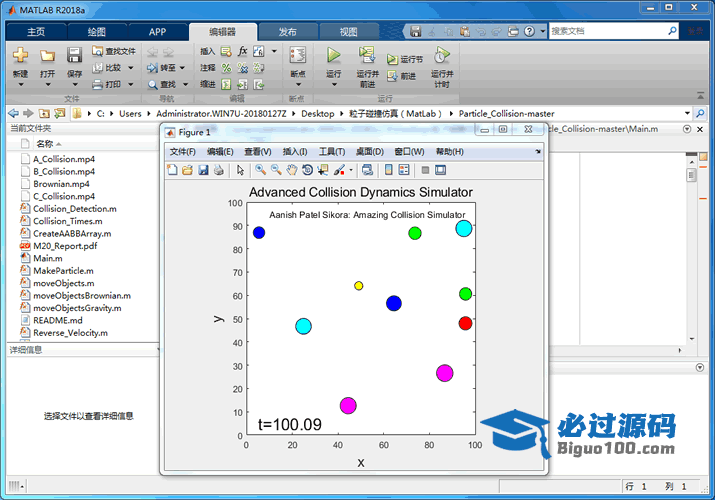715x500 pixels.
Task: Click the search documentation magnifier button
Action: (x=673, y=31)
